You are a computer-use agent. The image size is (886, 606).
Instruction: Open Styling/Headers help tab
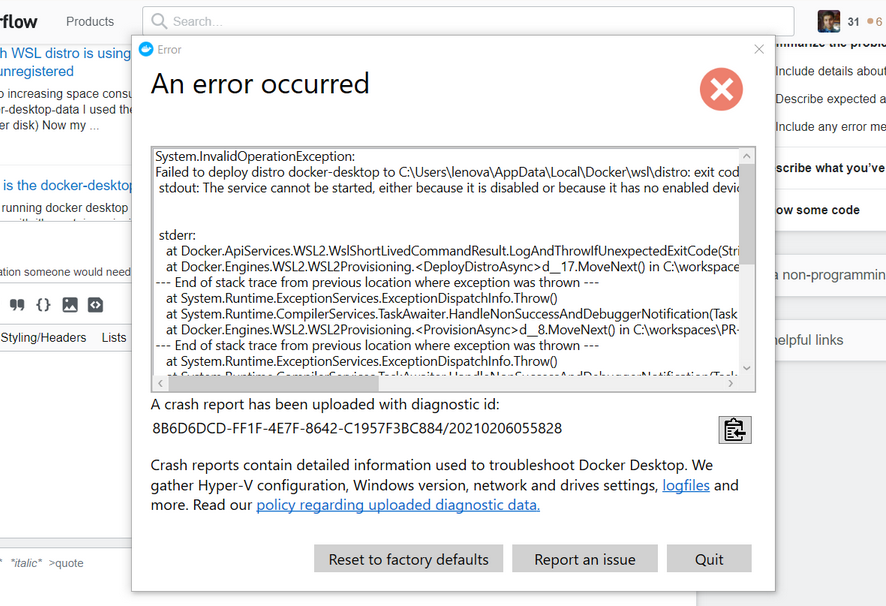pyautogui.click(x=43, y=337)
